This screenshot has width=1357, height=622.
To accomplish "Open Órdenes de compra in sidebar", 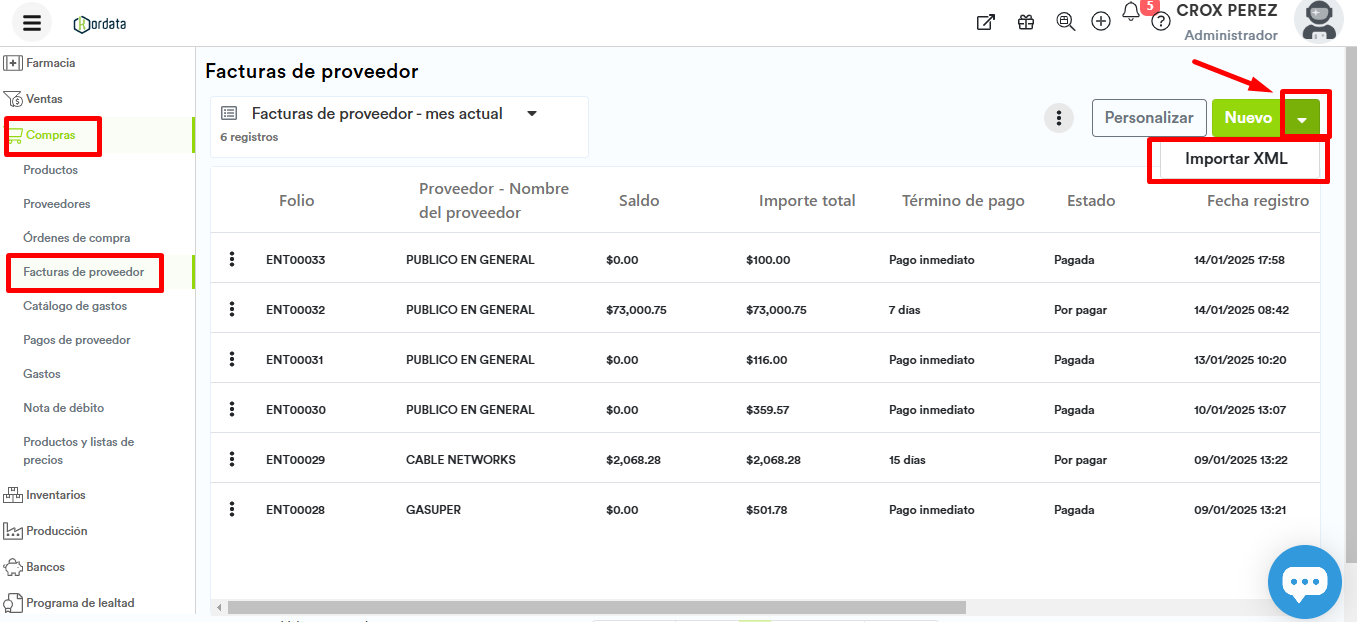I will click(x=77, y=238).
